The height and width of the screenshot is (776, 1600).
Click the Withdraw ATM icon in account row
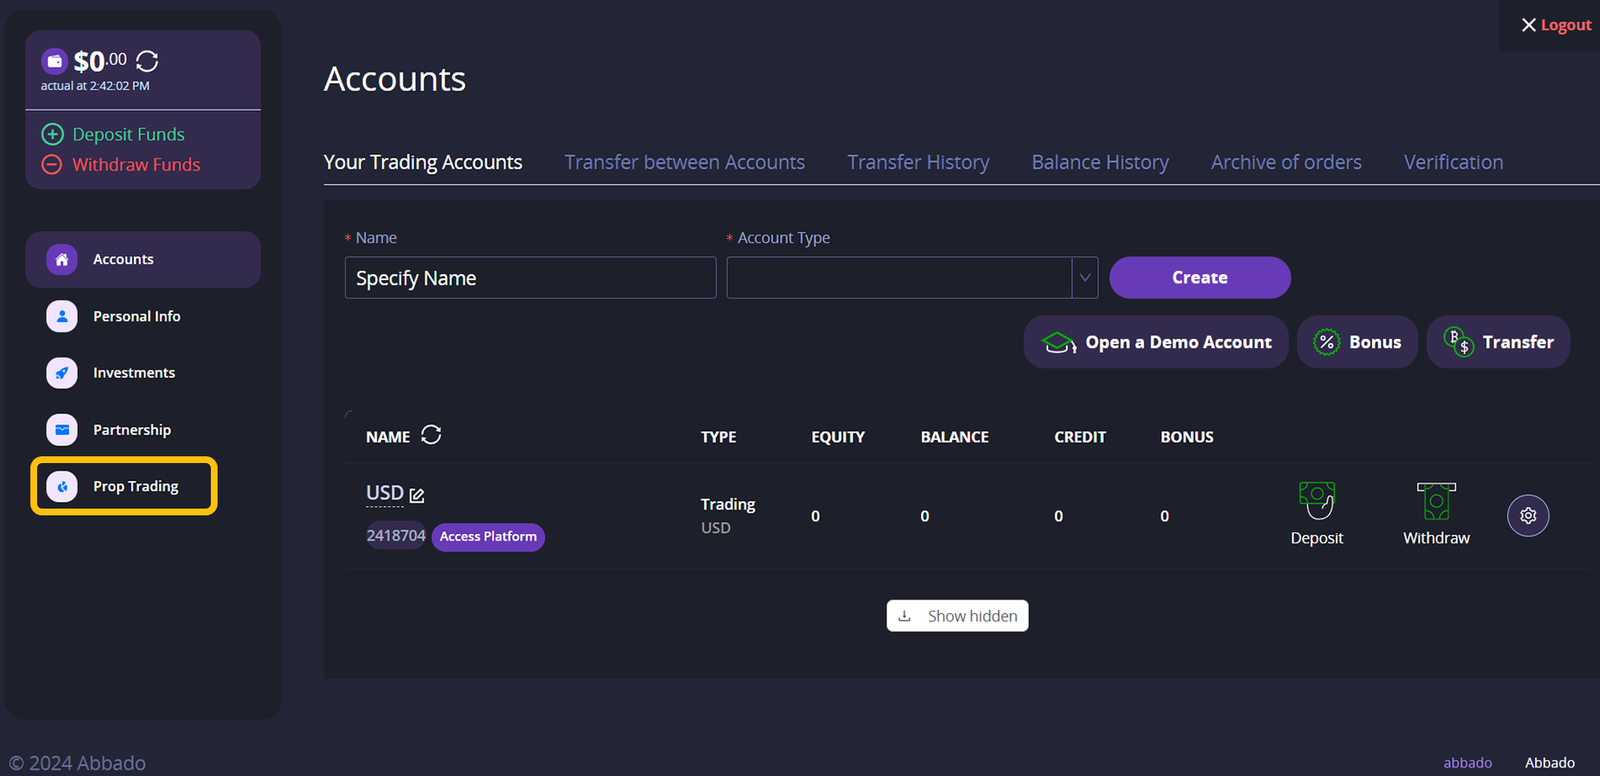point(1436,501)
